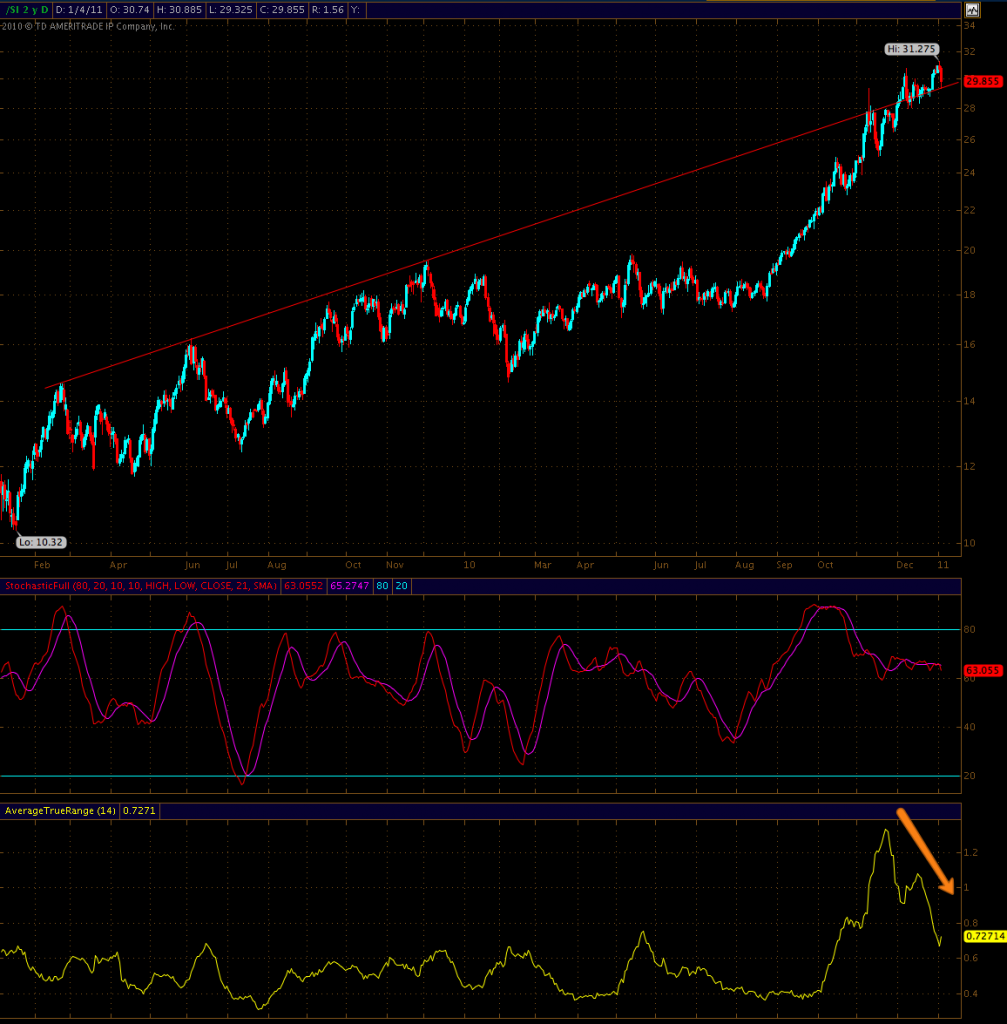The width and height of the screenshot is (1007, 1024).
Task: Click the D: 1/4/11 date field in header
Action: [78, 10]
